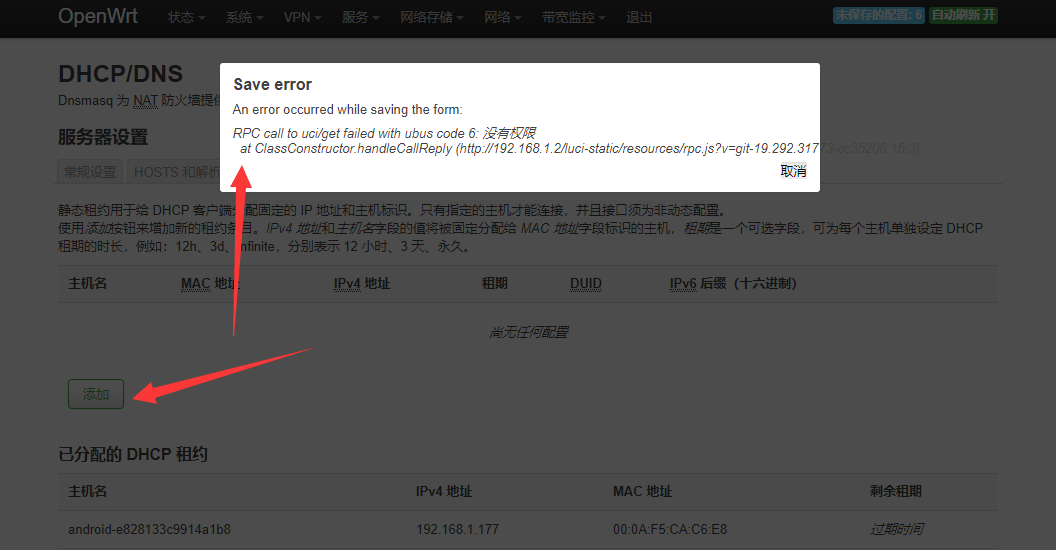
Task: Select the 过期时间 remaining lease value
Action: 896,529
